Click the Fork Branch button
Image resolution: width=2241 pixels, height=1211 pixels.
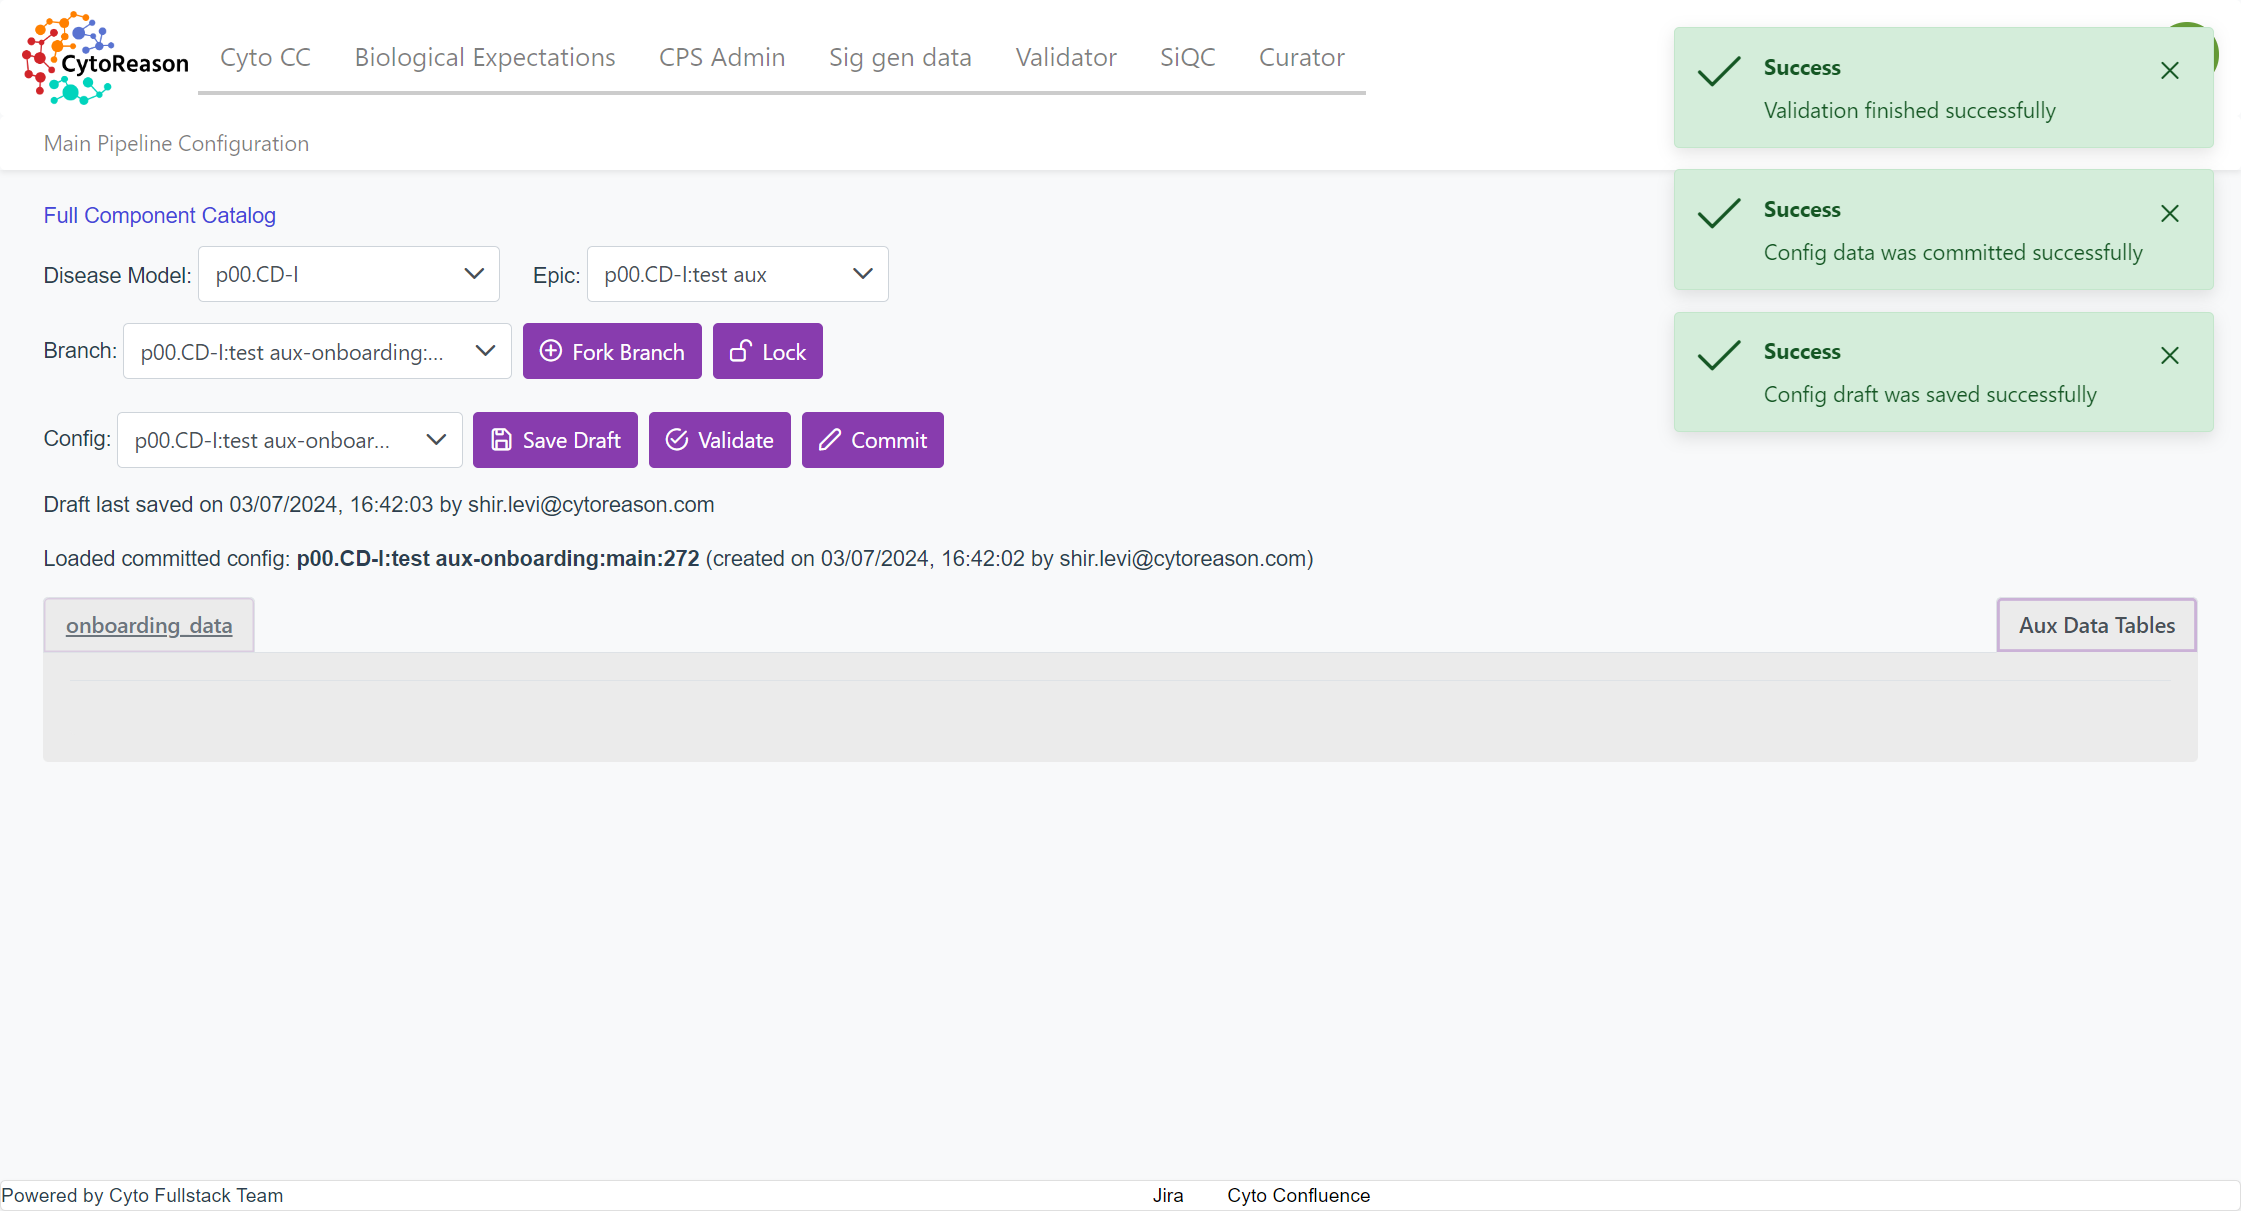pos(612,352)
